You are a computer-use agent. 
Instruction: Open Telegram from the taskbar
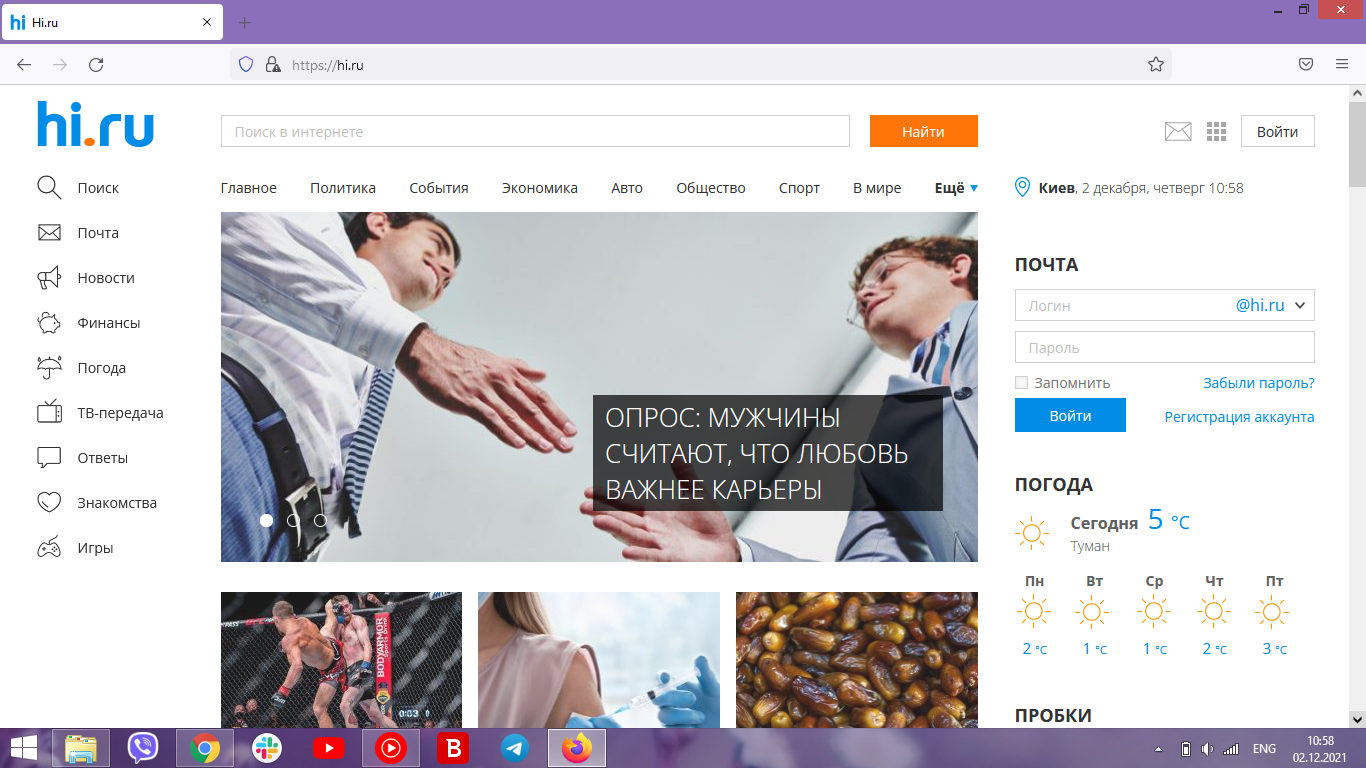pos(515,747)
